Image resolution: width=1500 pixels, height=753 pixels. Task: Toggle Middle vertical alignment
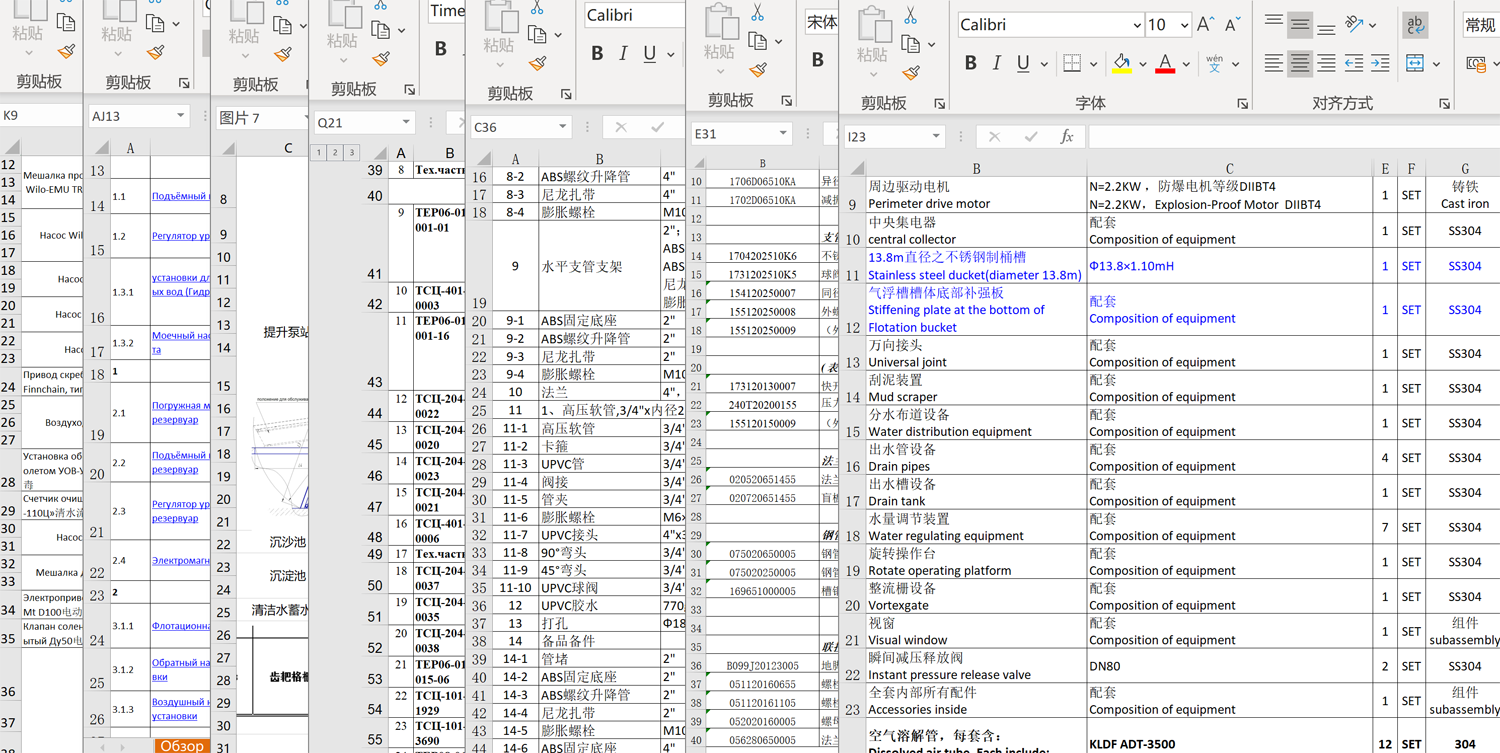pos(1299,25)
